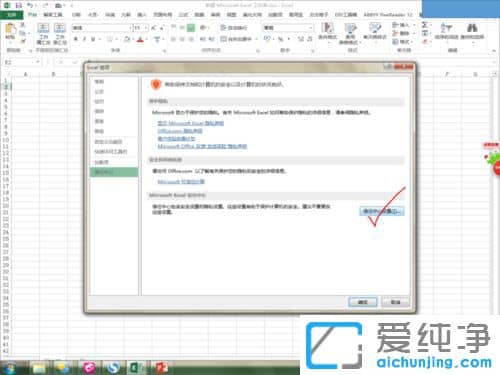Toggle Bold formatting in the ribbon
This screenshot has height=375, width=500.
(x=76, y=39)
